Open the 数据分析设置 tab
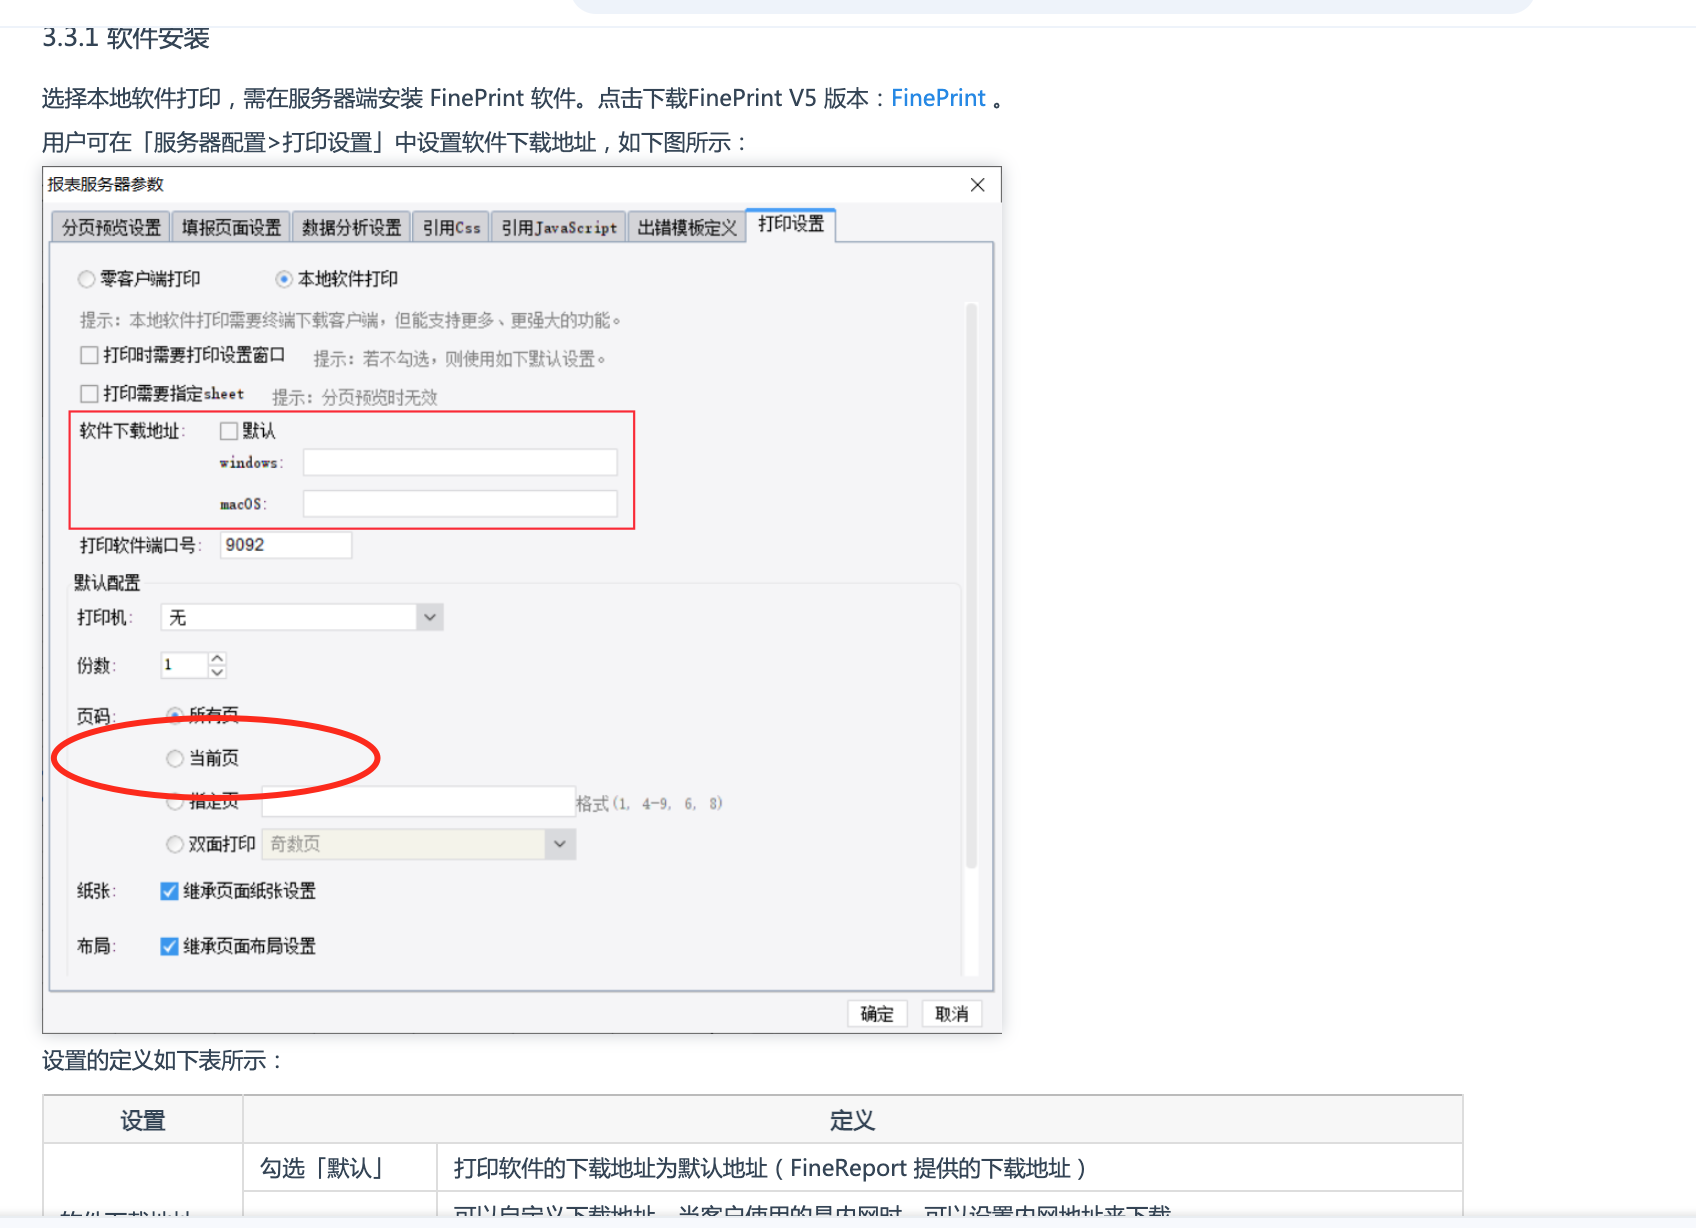Image resolution: width=1696 pixels, height=1228 pixels. [x=351, y=227]
